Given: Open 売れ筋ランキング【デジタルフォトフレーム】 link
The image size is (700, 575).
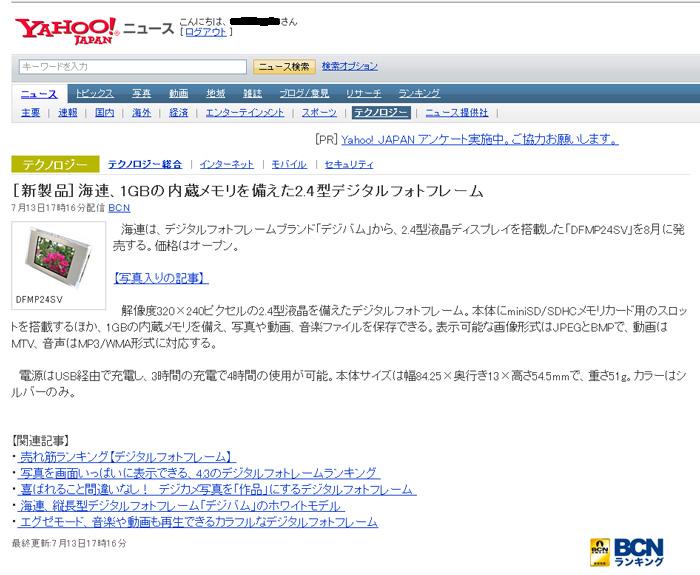Looking at the screenshot, I should pyautogui.click(x=126, y=457).
